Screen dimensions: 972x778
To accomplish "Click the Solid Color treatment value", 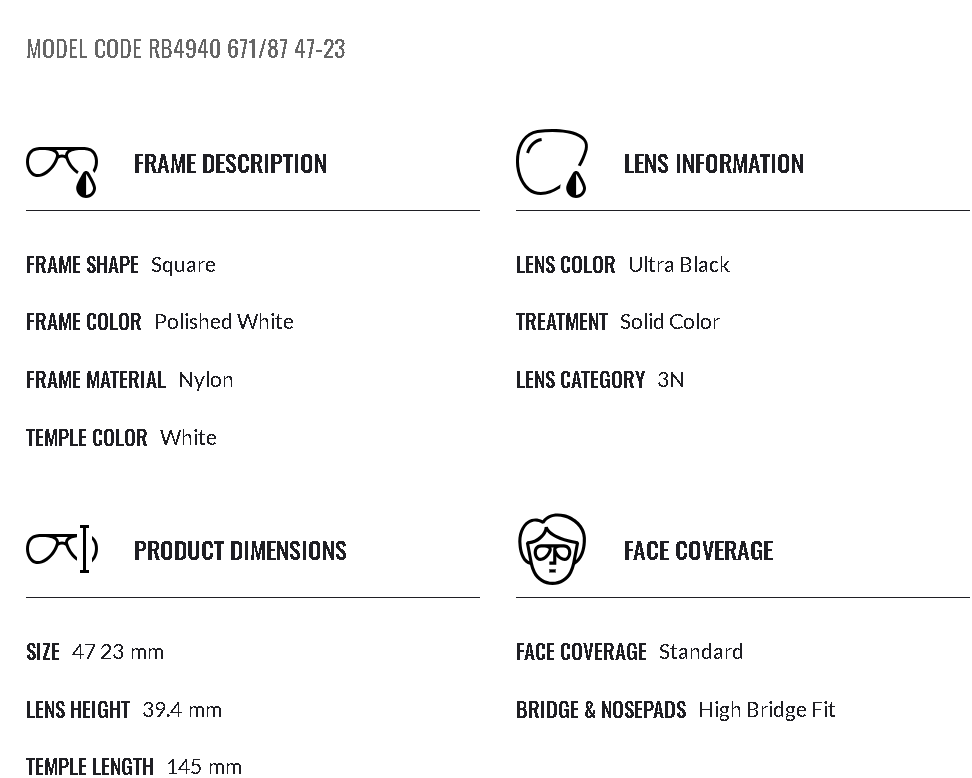I will 670,322.
